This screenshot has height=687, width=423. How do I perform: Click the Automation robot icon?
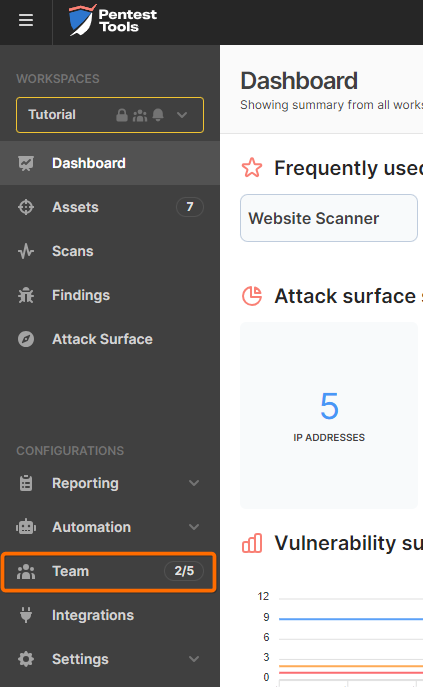26,527
